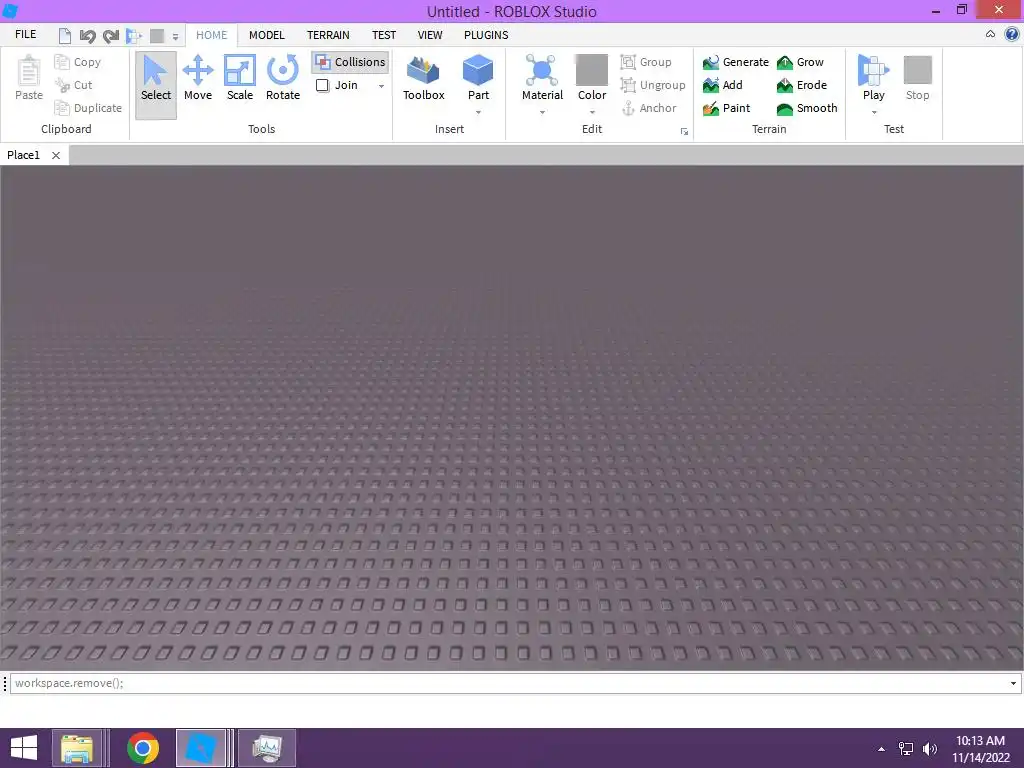Expand the Material dropdown arrow

click(x=542, y=112)
